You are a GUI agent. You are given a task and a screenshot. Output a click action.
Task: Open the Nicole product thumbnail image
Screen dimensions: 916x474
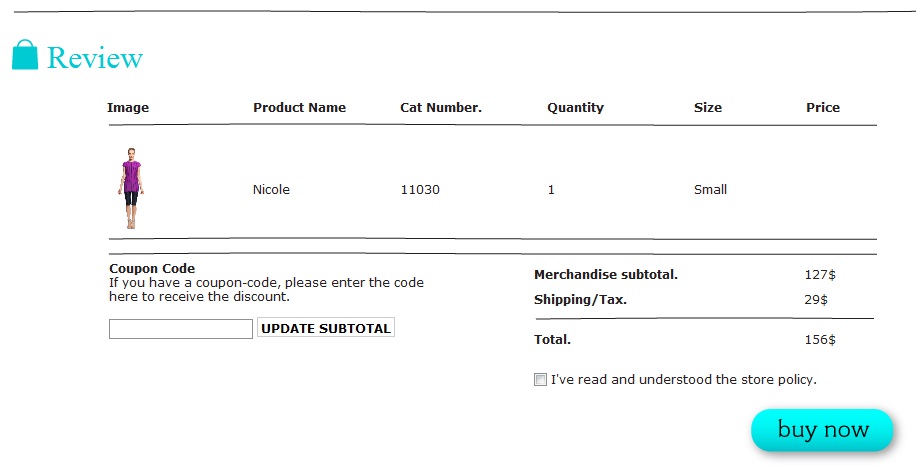click(x=131, y=188)
